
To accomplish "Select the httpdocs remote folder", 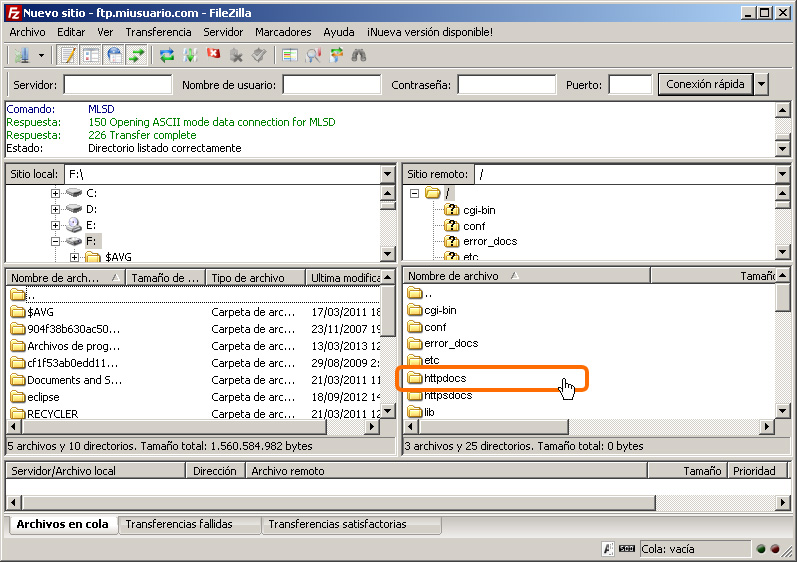I will click(437, 378).
